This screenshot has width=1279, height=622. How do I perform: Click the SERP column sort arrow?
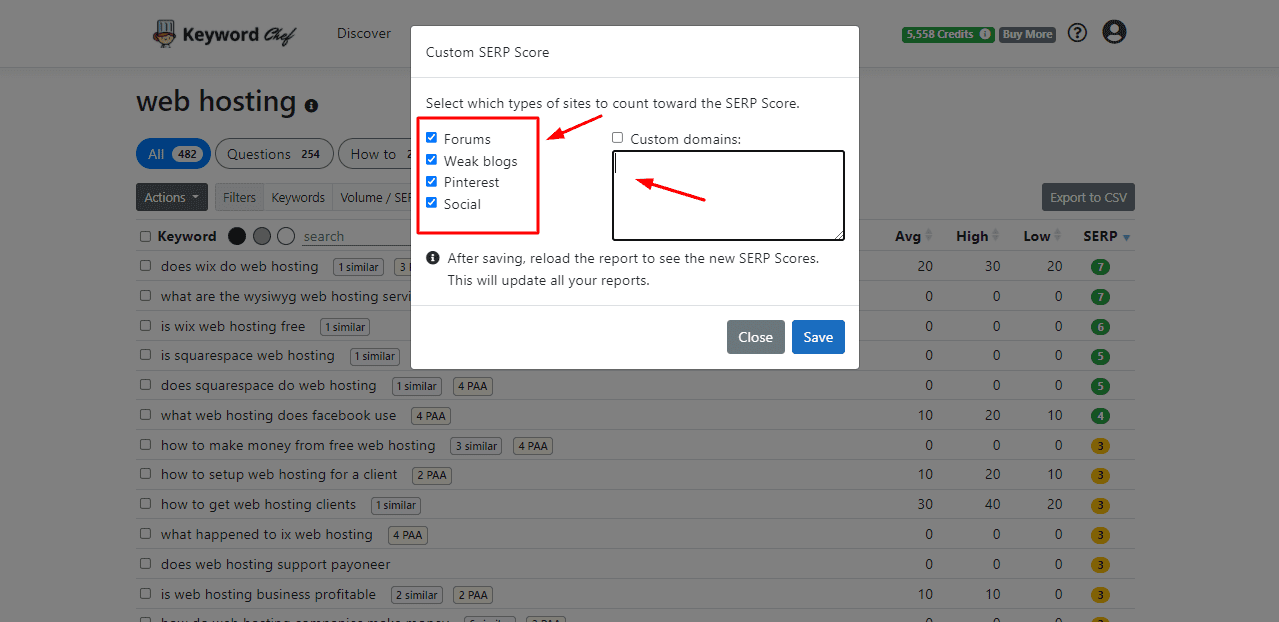[x=1127, y=237]
